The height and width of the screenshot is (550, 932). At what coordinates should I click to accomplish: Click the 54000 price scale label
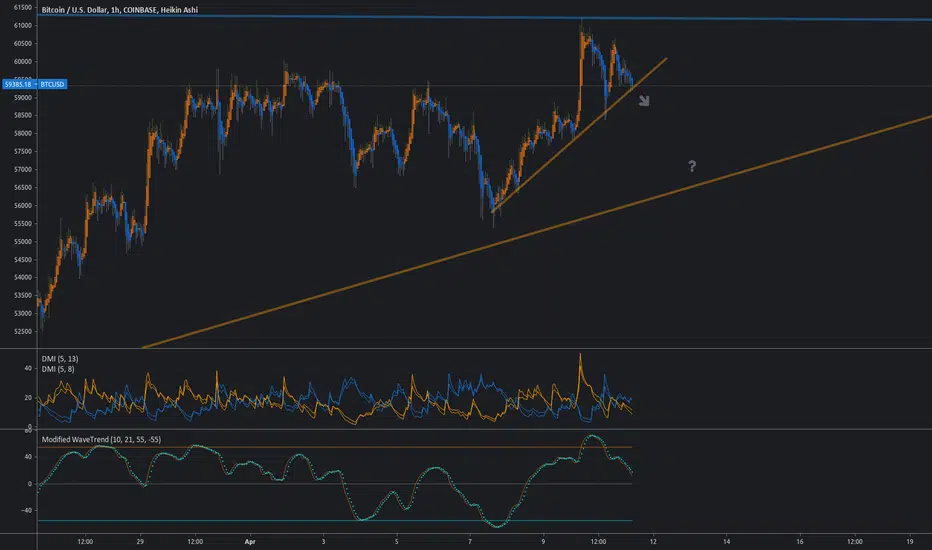click(x=23, y=278)
